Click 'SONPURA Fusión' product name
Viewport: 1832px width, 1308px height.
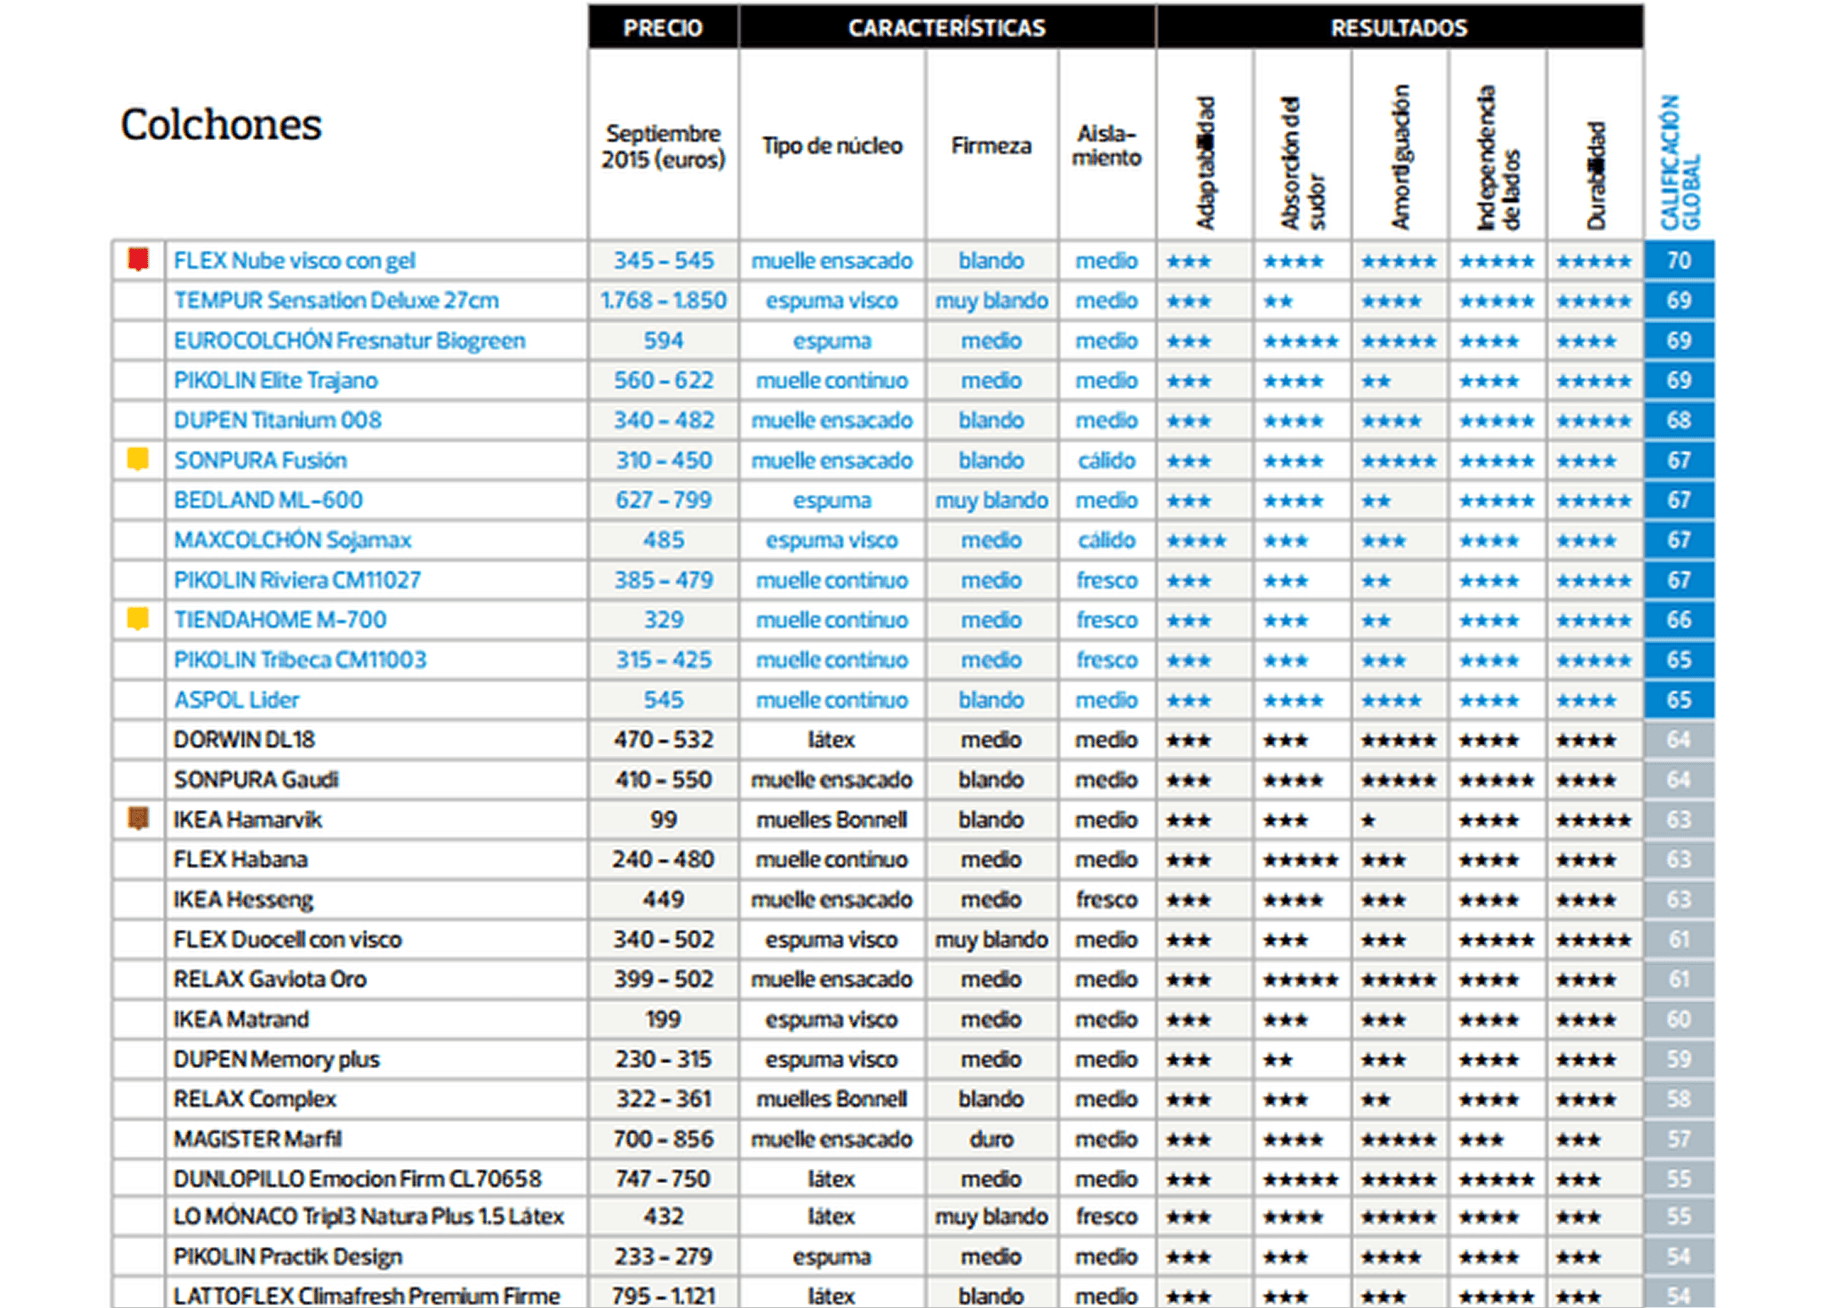click(x=260, y=460)
